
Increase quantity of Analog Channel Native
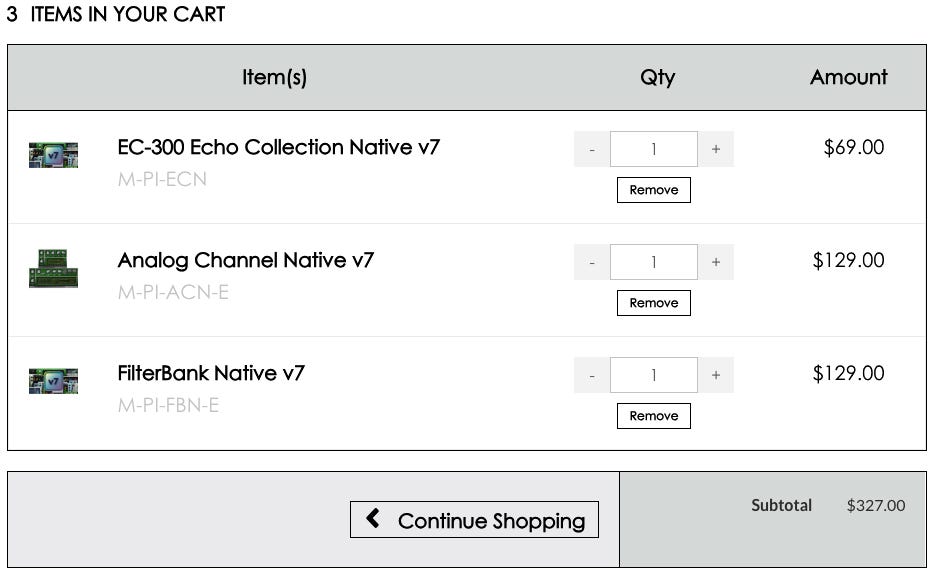716,262
